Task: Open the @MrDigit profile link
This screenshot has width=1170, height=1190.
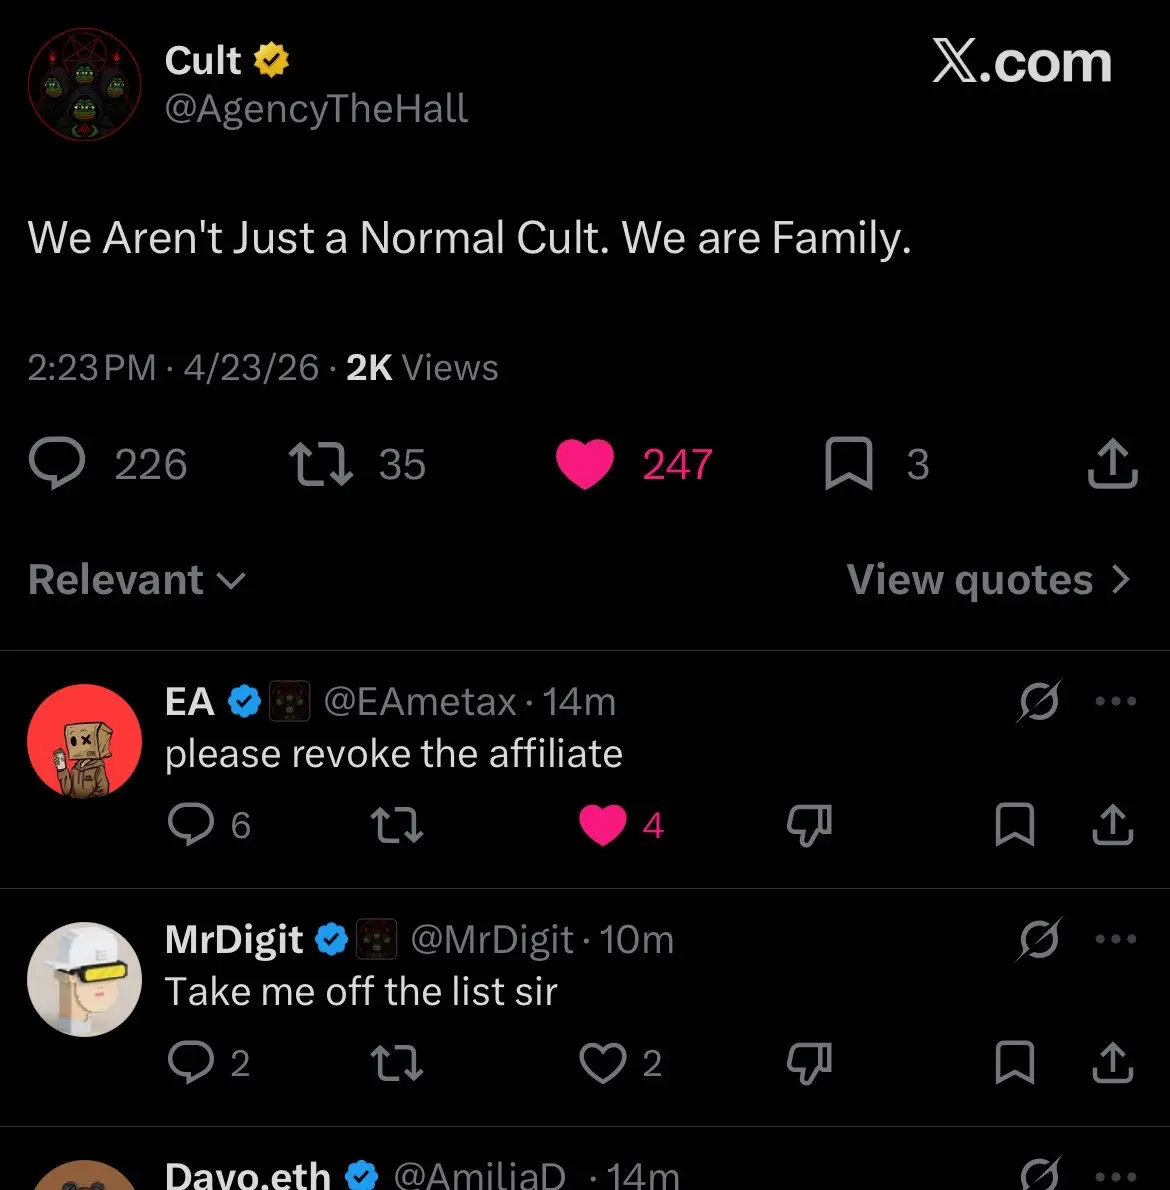Action: [x=492, y=940]
